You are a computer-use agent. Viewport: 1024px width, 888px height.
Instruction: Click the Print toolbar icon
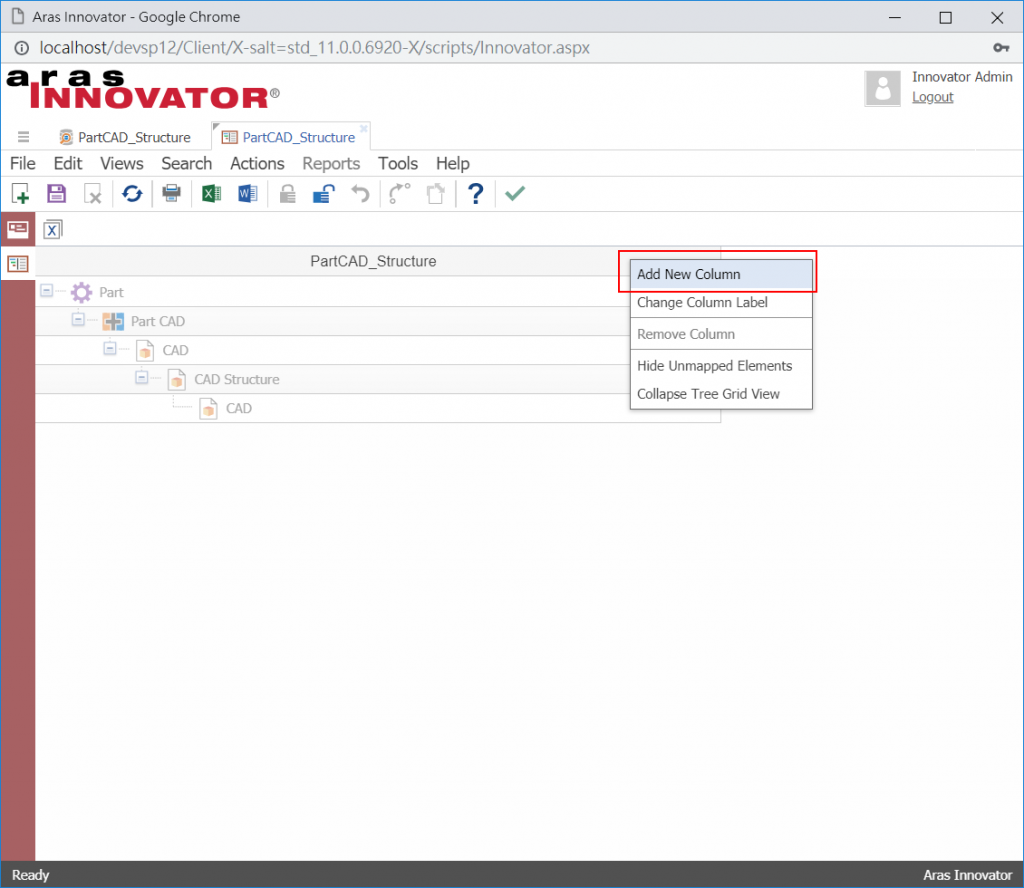point(172,193)
